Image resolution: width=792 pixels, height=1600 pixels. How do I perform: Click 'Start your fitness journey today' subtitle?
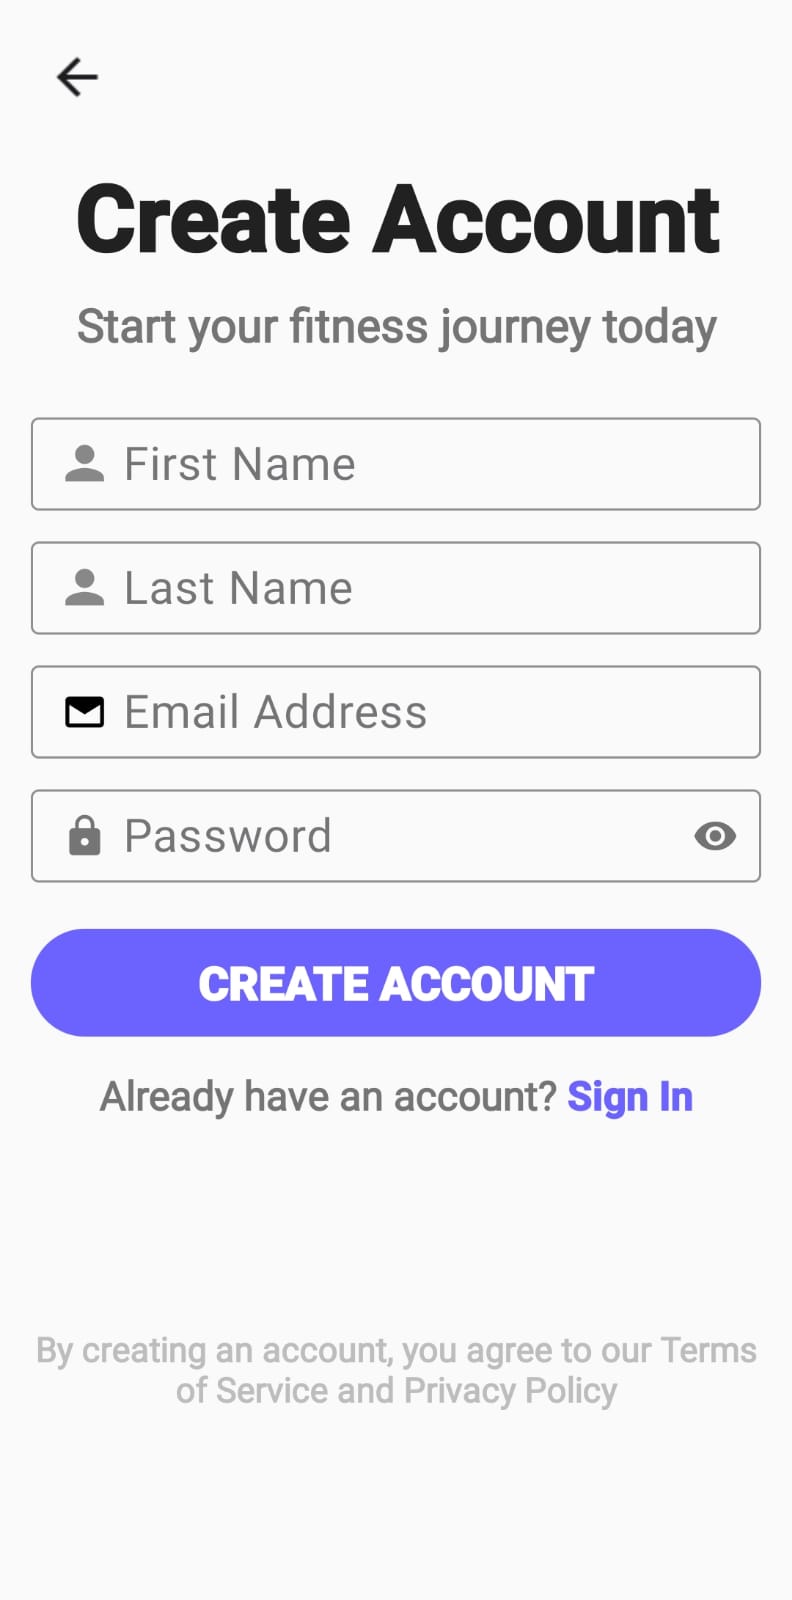(397, 328)
